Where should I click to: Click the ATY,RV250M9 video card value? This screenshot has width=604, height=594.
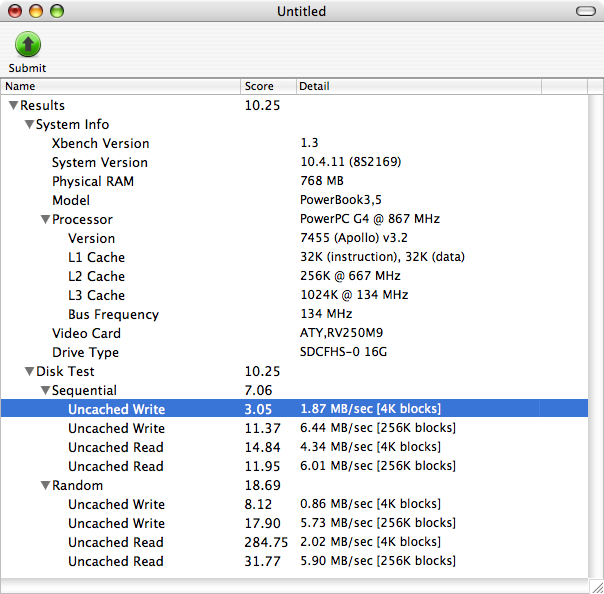coord(341,333)
